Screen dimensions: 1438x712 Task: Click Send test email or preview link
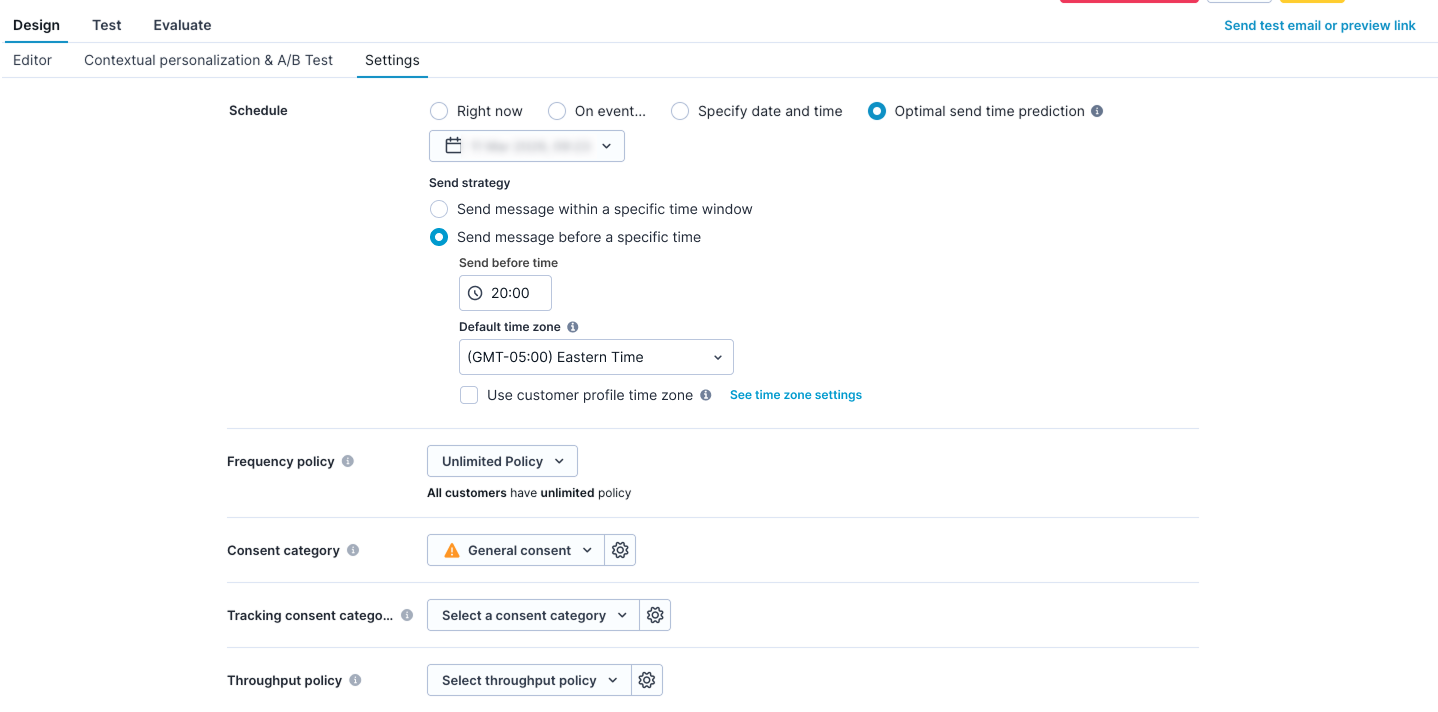tap(1318, 25)
